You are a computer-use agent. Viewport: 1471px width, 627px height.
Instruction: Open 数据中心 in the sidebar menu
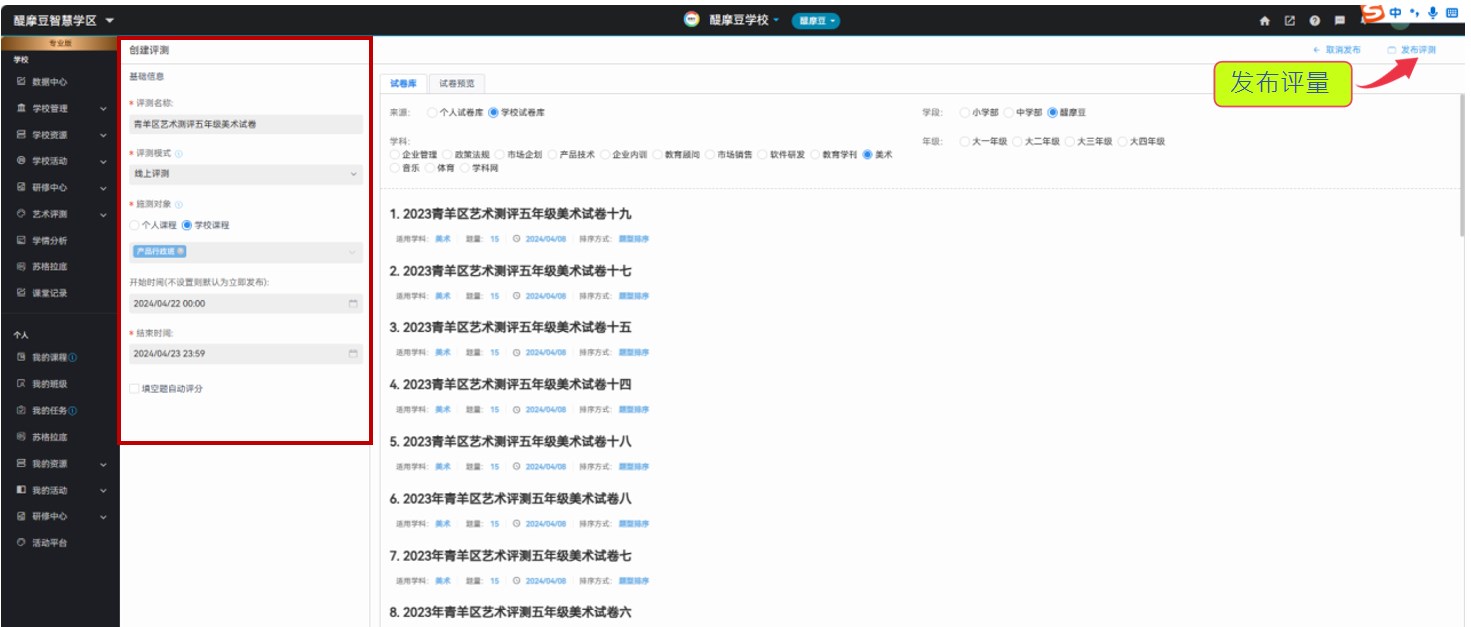click(x=49, y=82)
